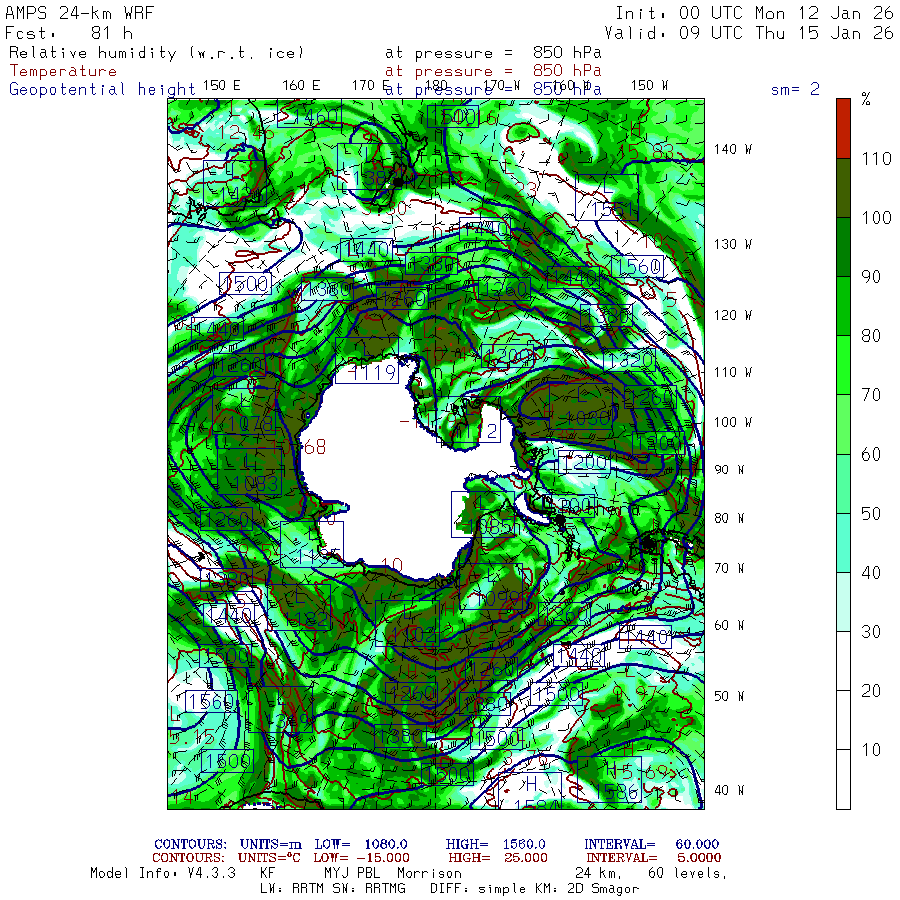Screen dimensions: 900x900
Task: Click the red color bar segment above 110
Action: tap(843, 128)
